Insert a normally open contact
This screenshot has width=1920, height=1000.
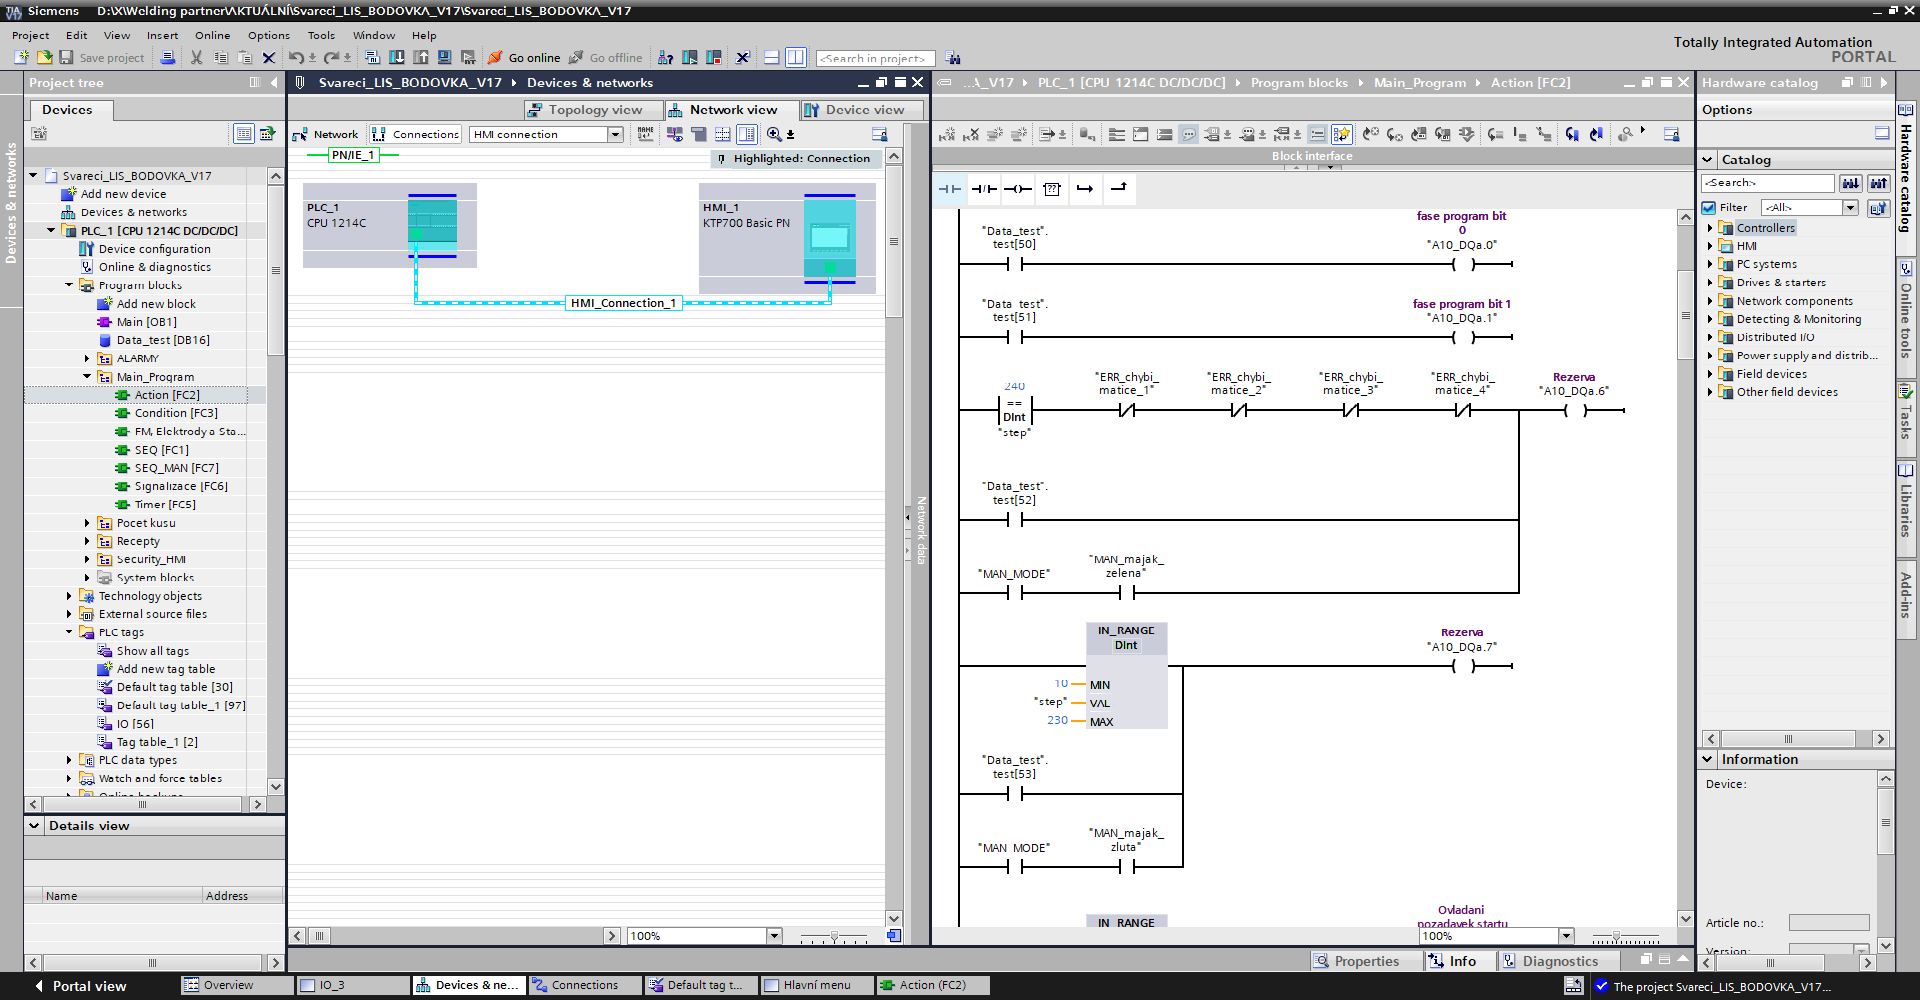click(x=949, y=189)
